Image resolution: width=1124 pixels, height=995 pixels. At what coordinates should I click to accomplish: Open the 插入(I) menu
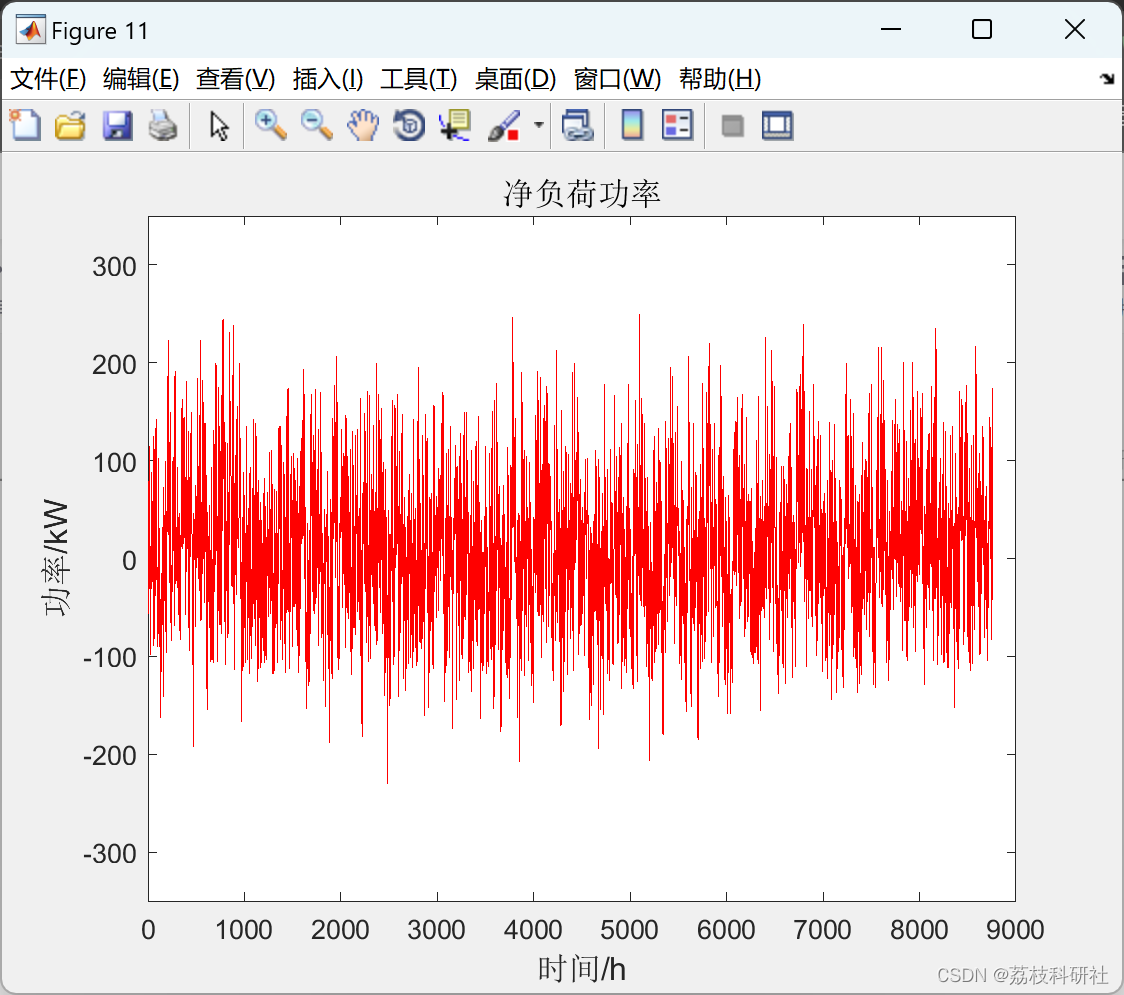(x=328, y=79)
